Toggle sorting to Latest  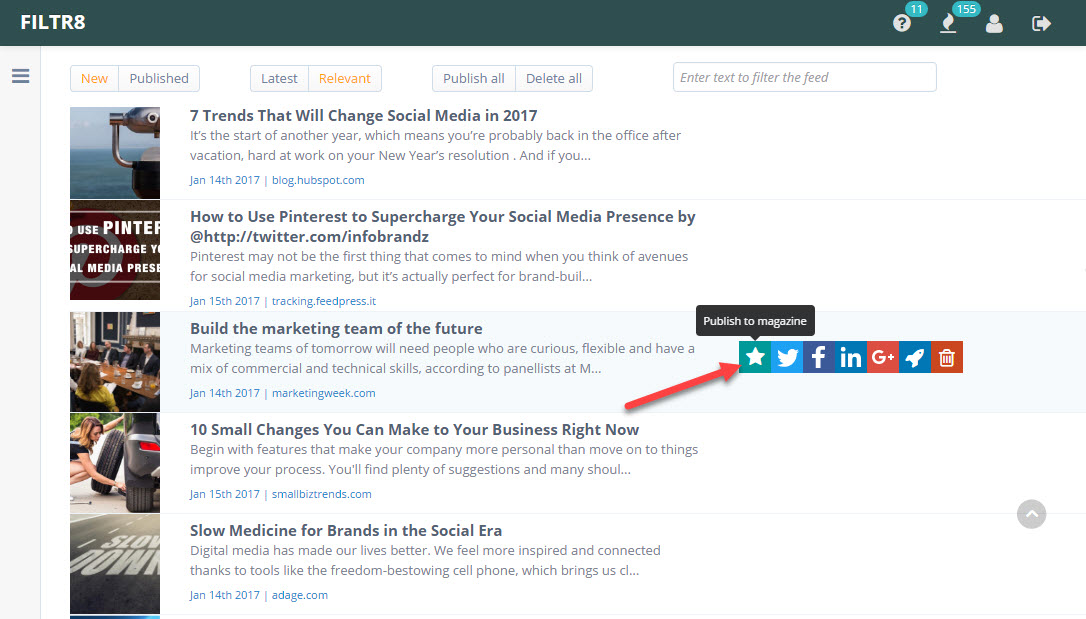(279, 78)
